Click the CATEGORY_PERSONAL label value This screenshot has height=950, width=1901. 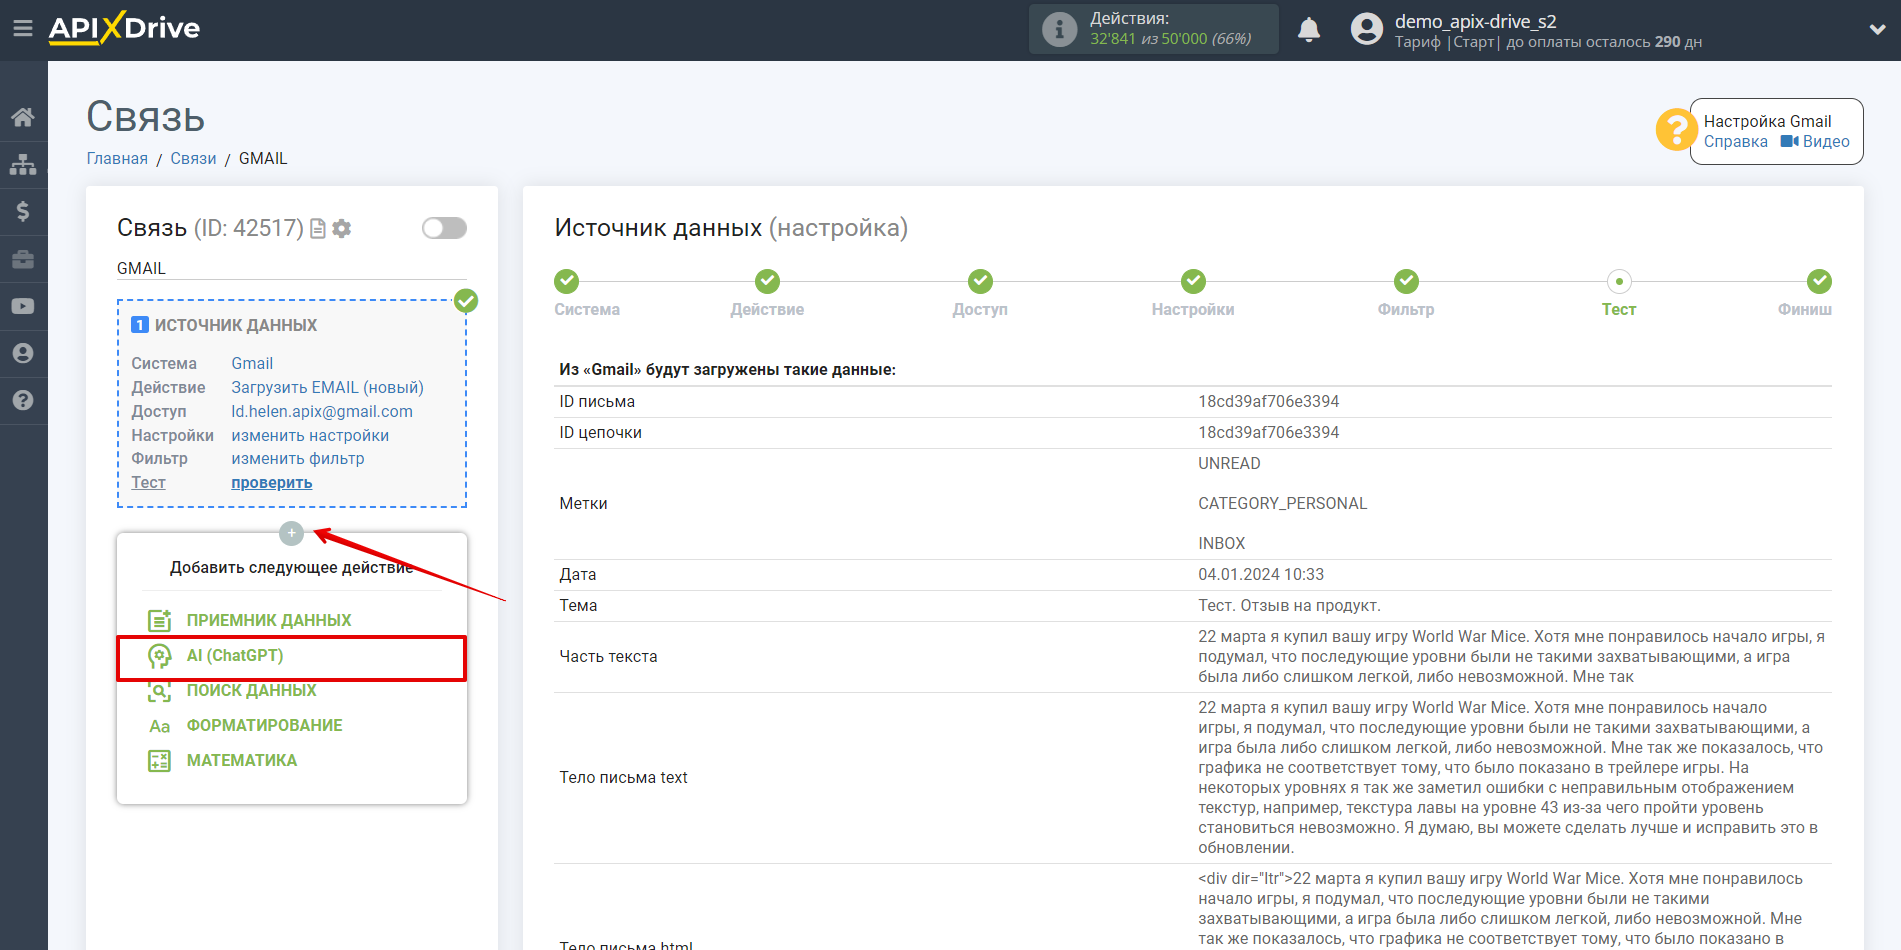pyautogui.click(x=1283, y=504)
